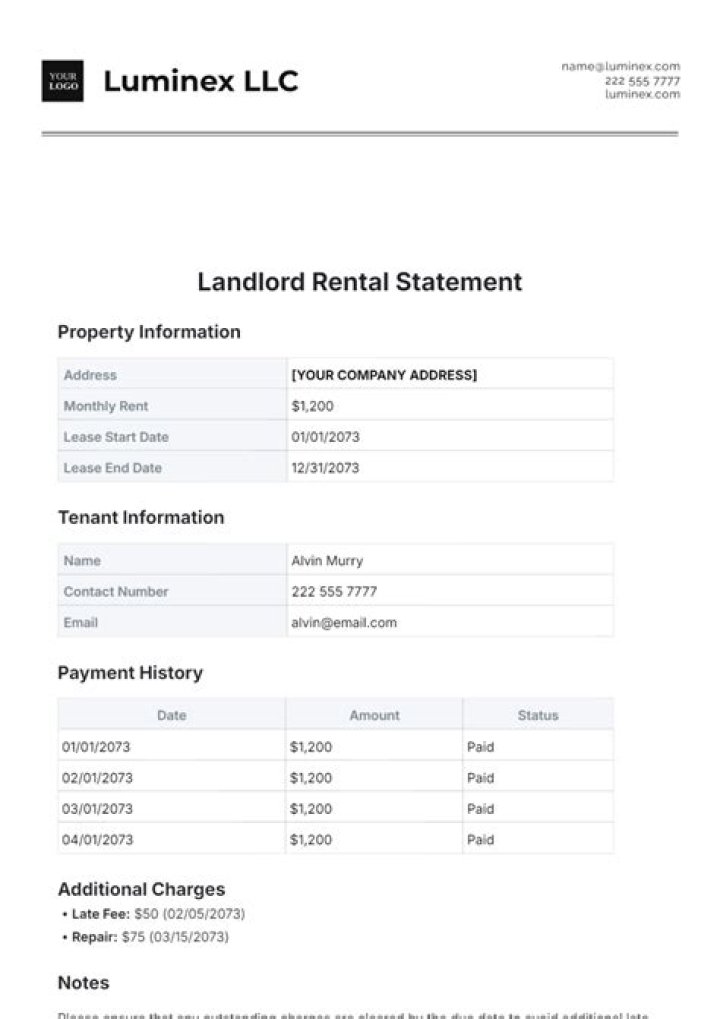720x1019 pixels.
Task: Click the Monthly Rent value $1,200
Action: click(x=312, y=406)
